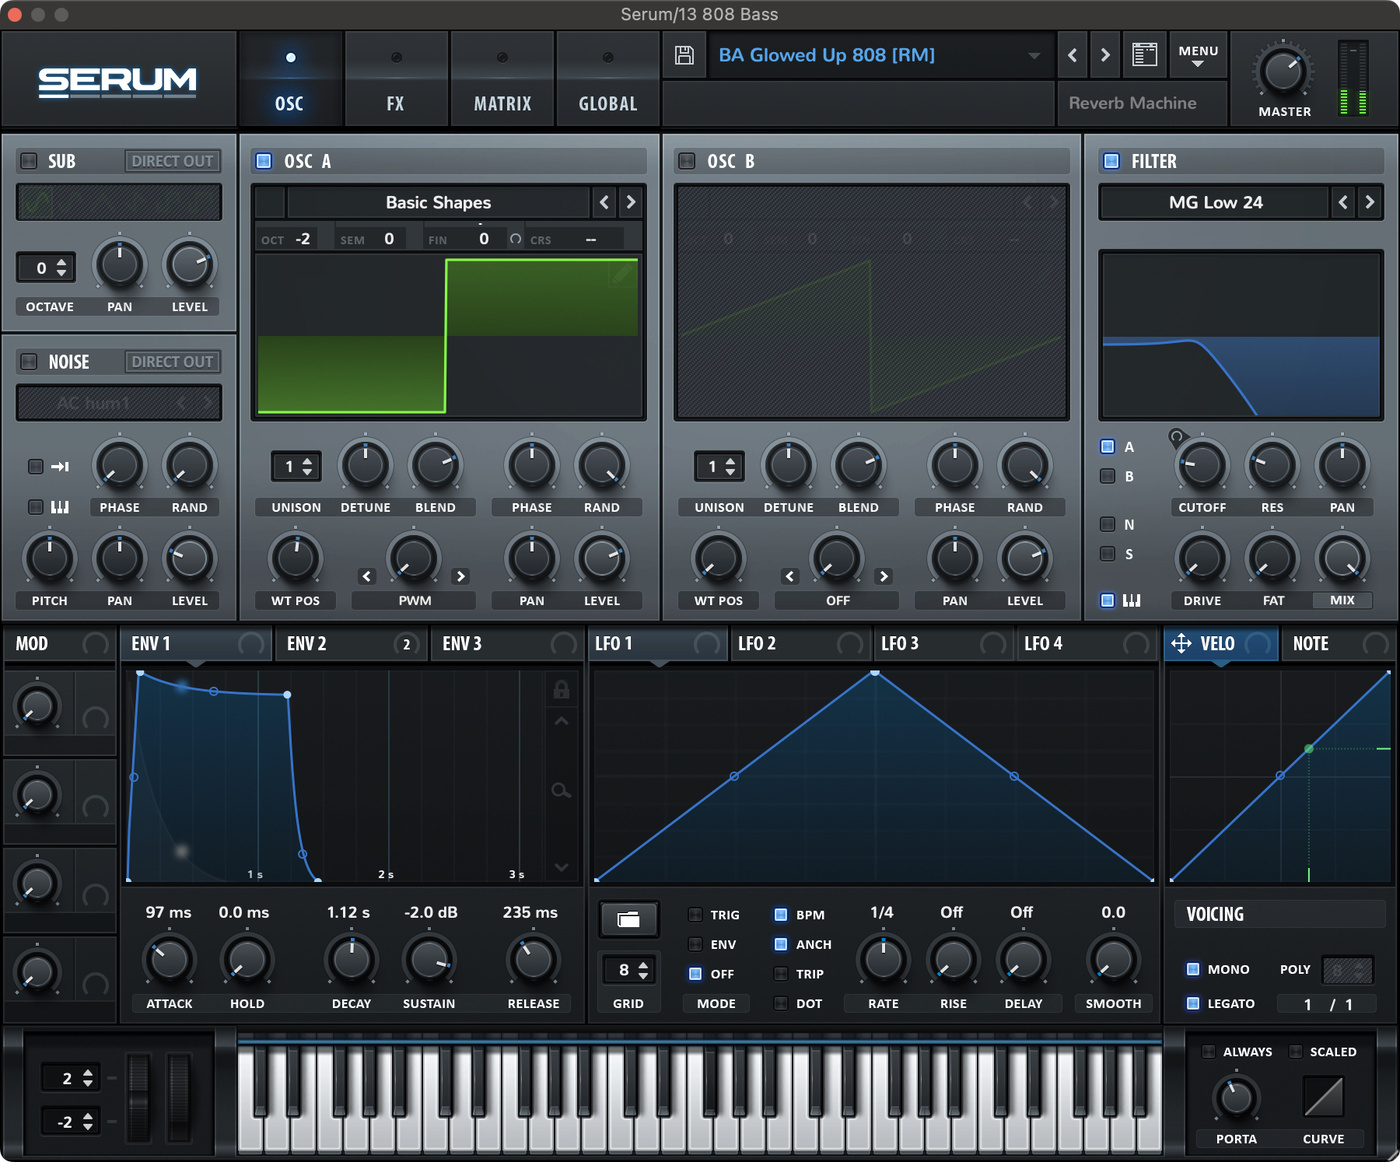This screenshot has width=1400, height=1162.
Task: Click previous OSC A warp mode arrow
Action: coord(367,576)
